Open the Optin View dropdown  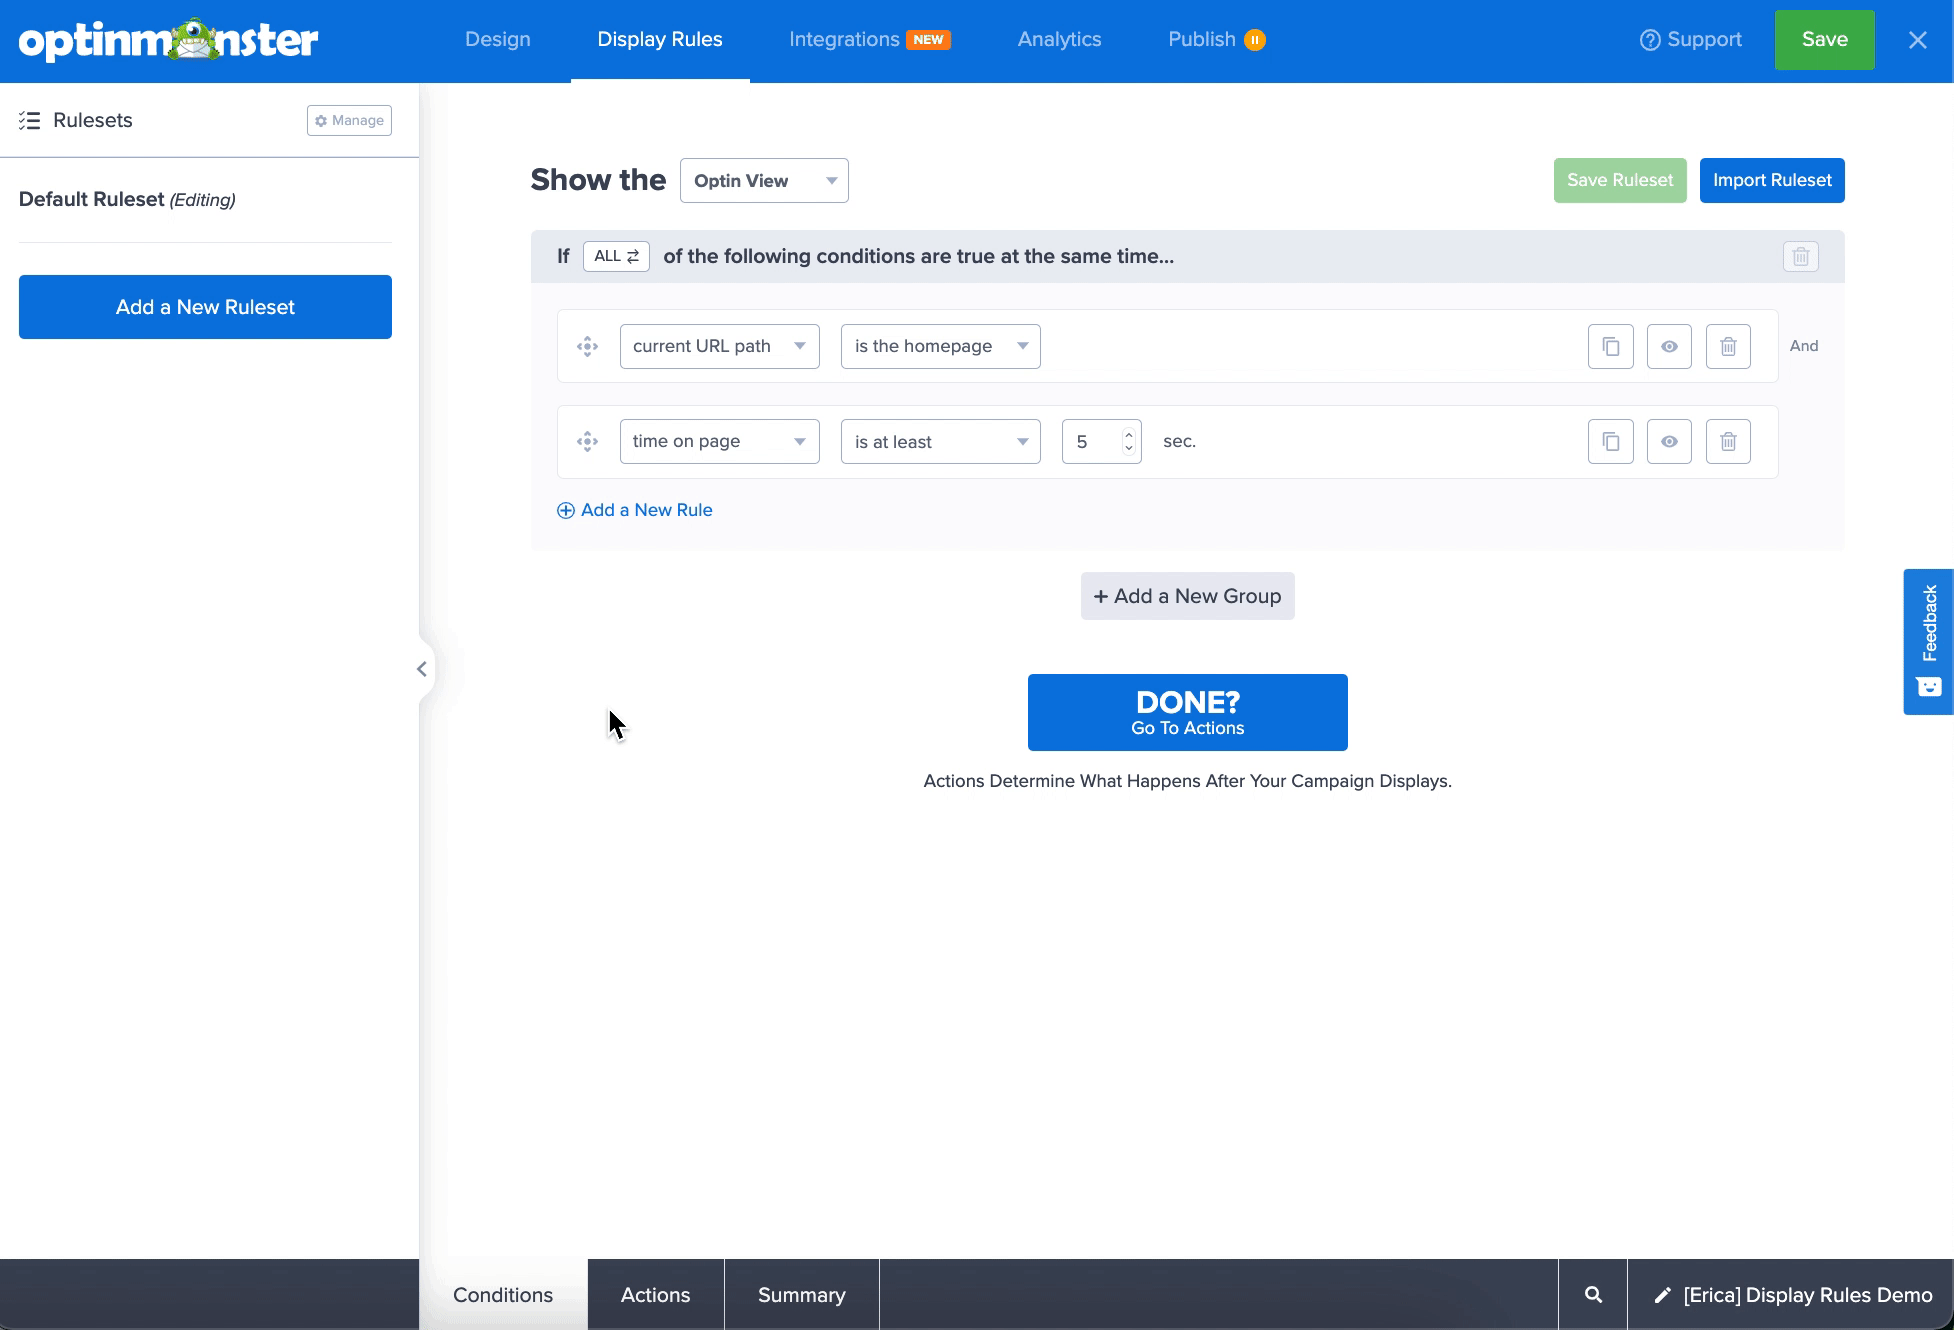click(x=763, y=180)
